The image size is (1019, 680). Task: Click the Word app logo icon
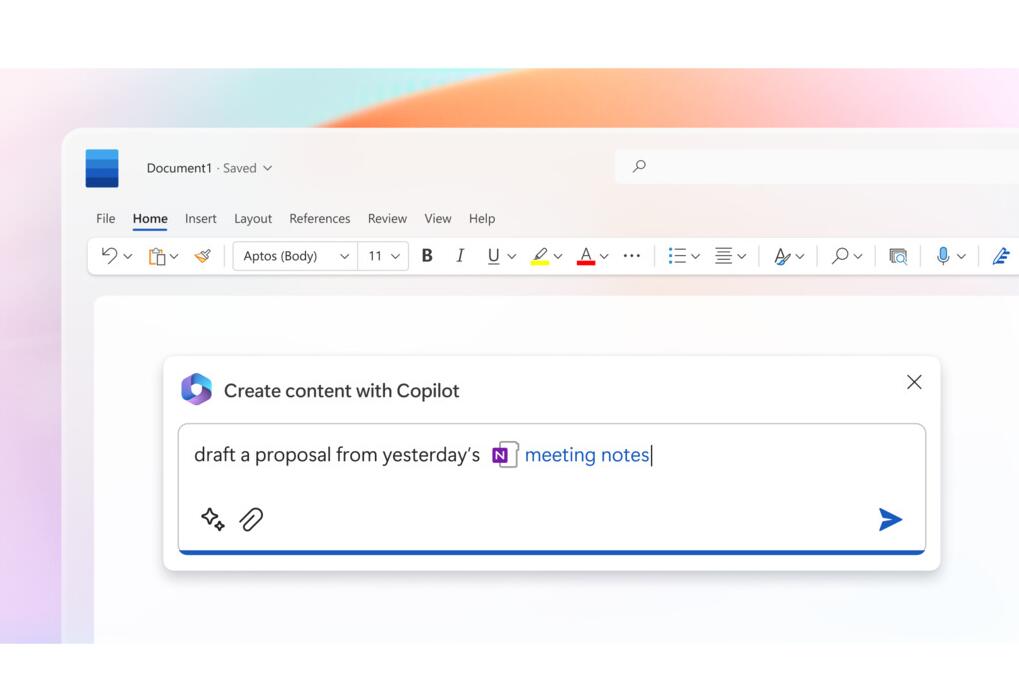pos(102,168)
